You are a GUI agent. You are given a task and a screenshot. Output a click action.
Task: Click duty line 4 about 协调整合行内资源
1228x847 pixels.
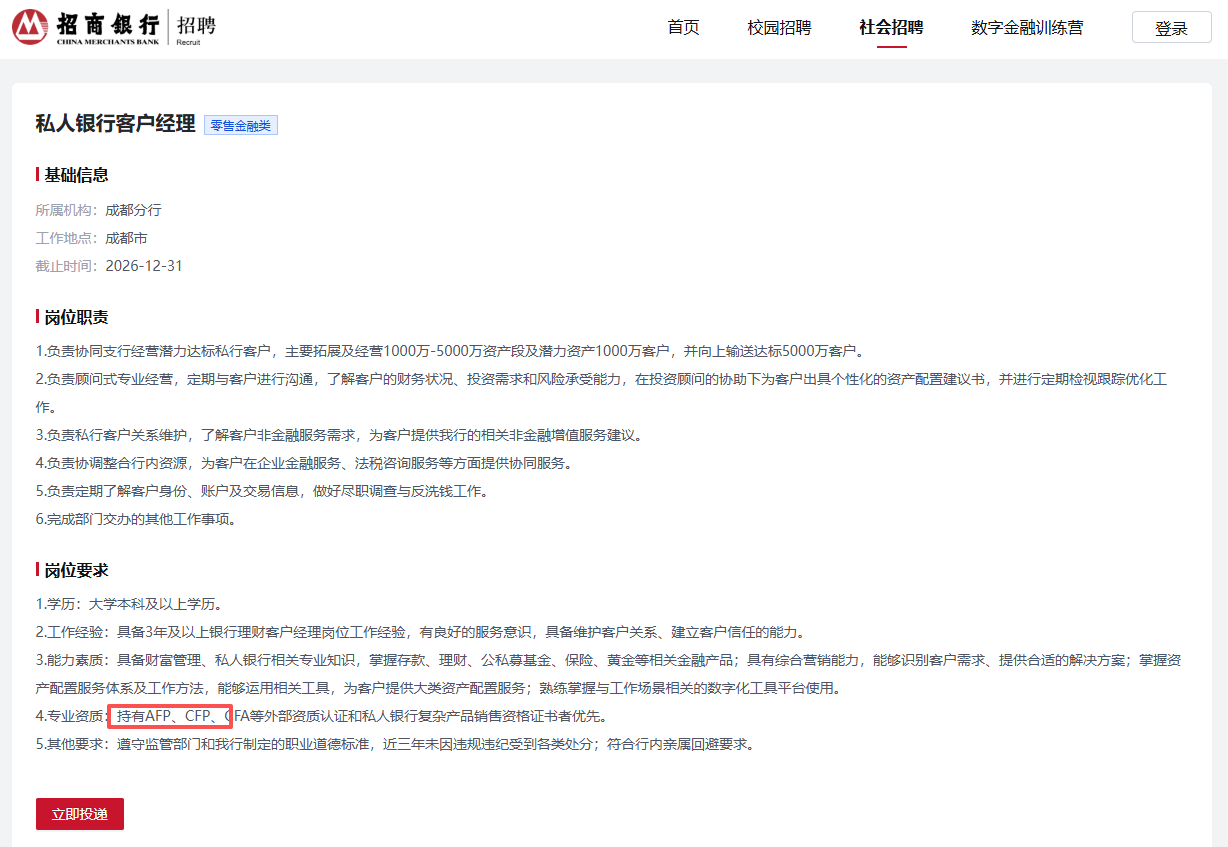(x=304, y=463)
